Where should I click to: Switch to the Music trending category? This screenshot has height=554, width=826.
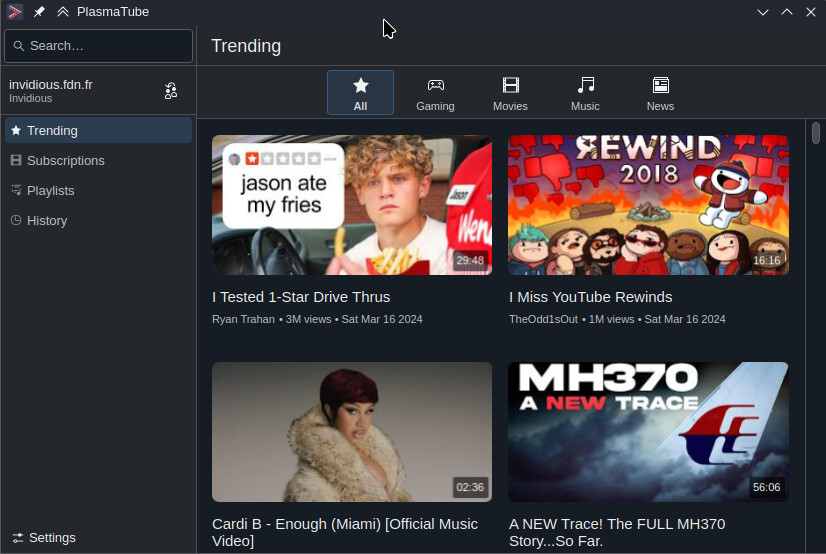click(x=585, y=93)
